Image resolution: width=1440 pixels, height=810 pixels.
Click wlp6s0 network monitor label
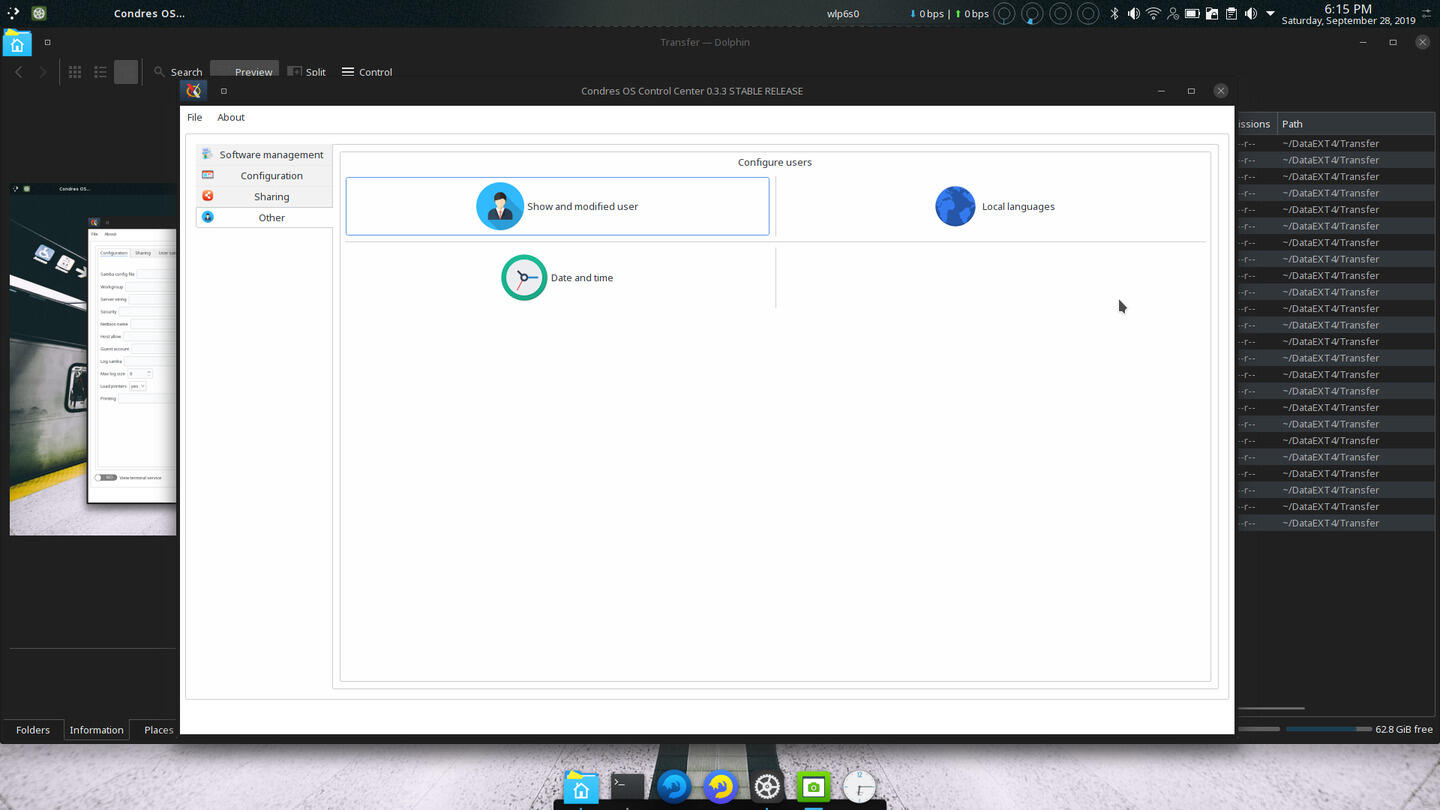(843, 14)
